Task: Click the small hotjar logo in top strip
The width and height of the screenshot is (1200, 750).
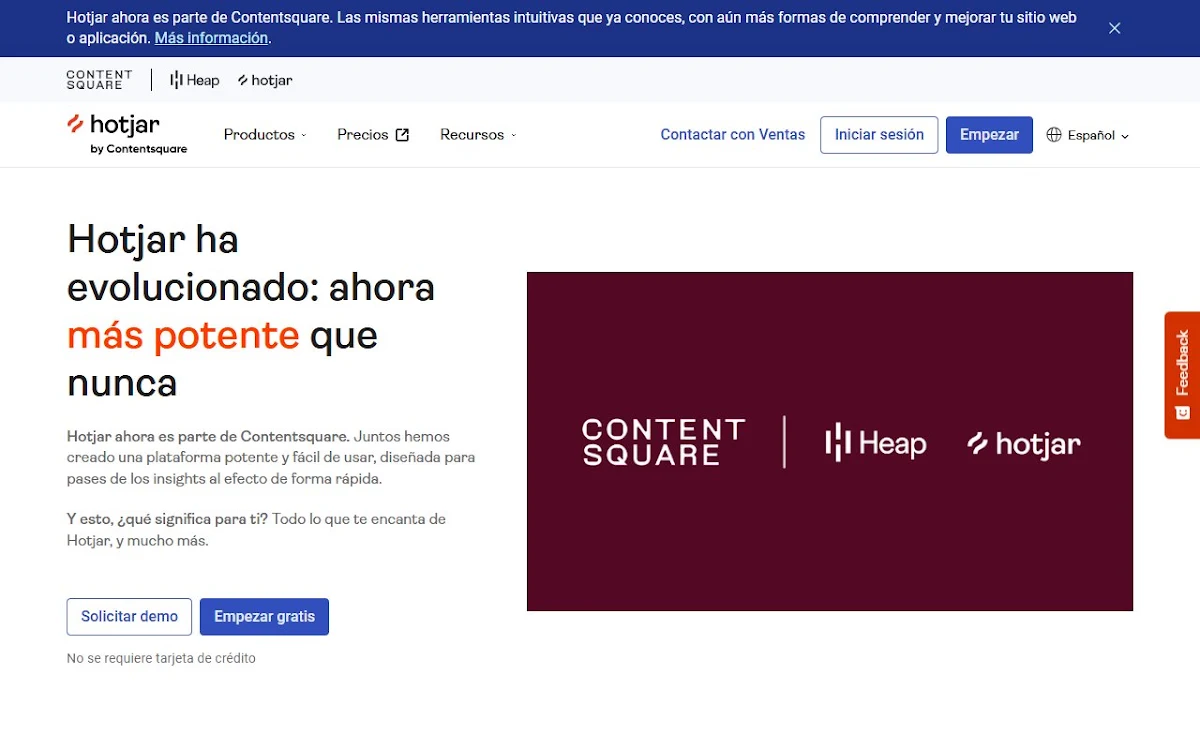Action: click(x=265, y=80)
